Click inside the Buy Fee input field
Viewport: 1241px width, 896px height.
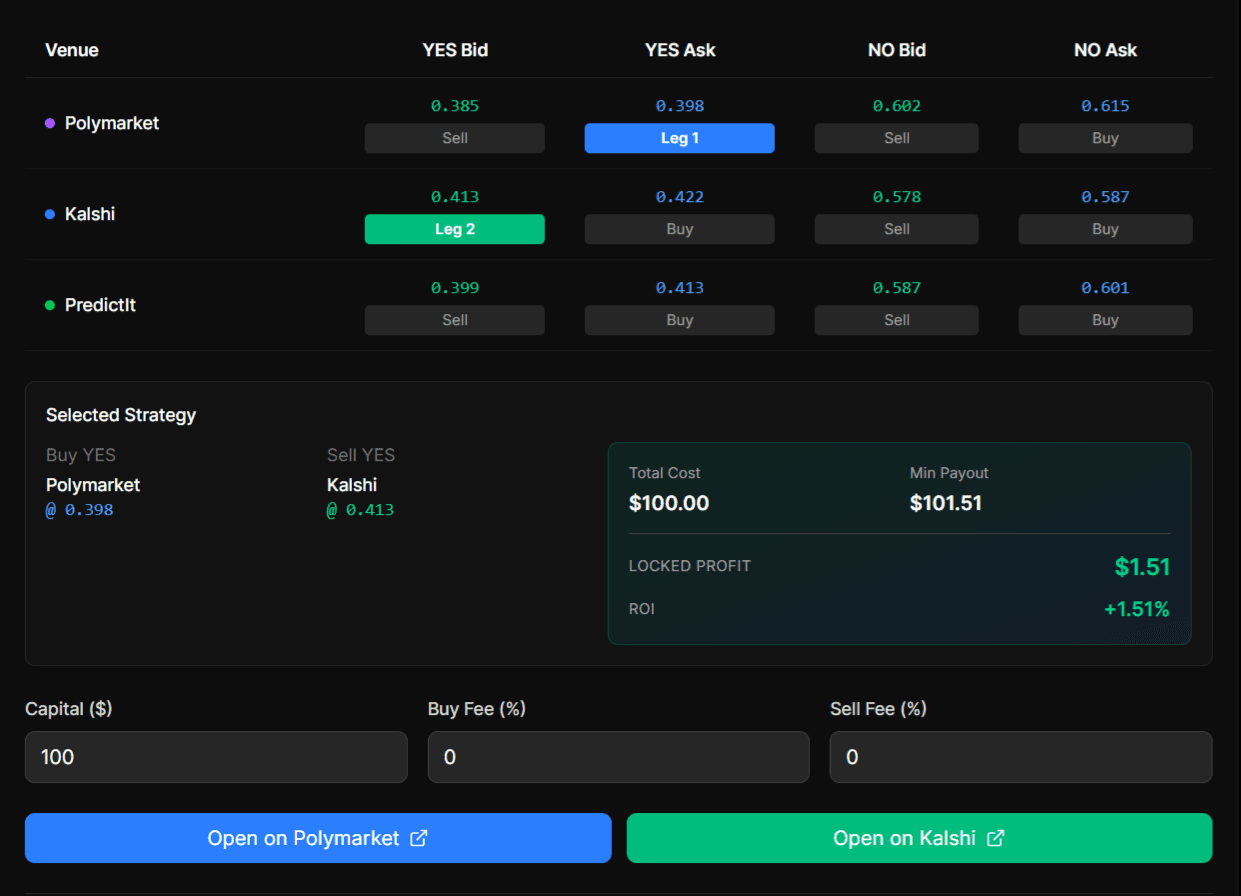[618, 757]
